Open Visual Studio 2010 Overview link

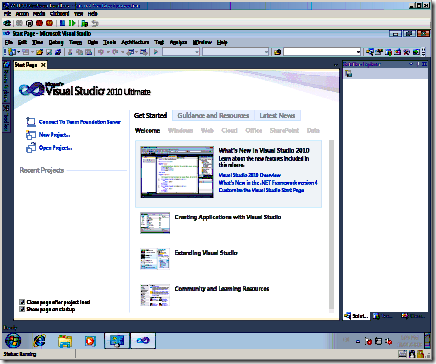pyautogui.click(x=250, y=175)
